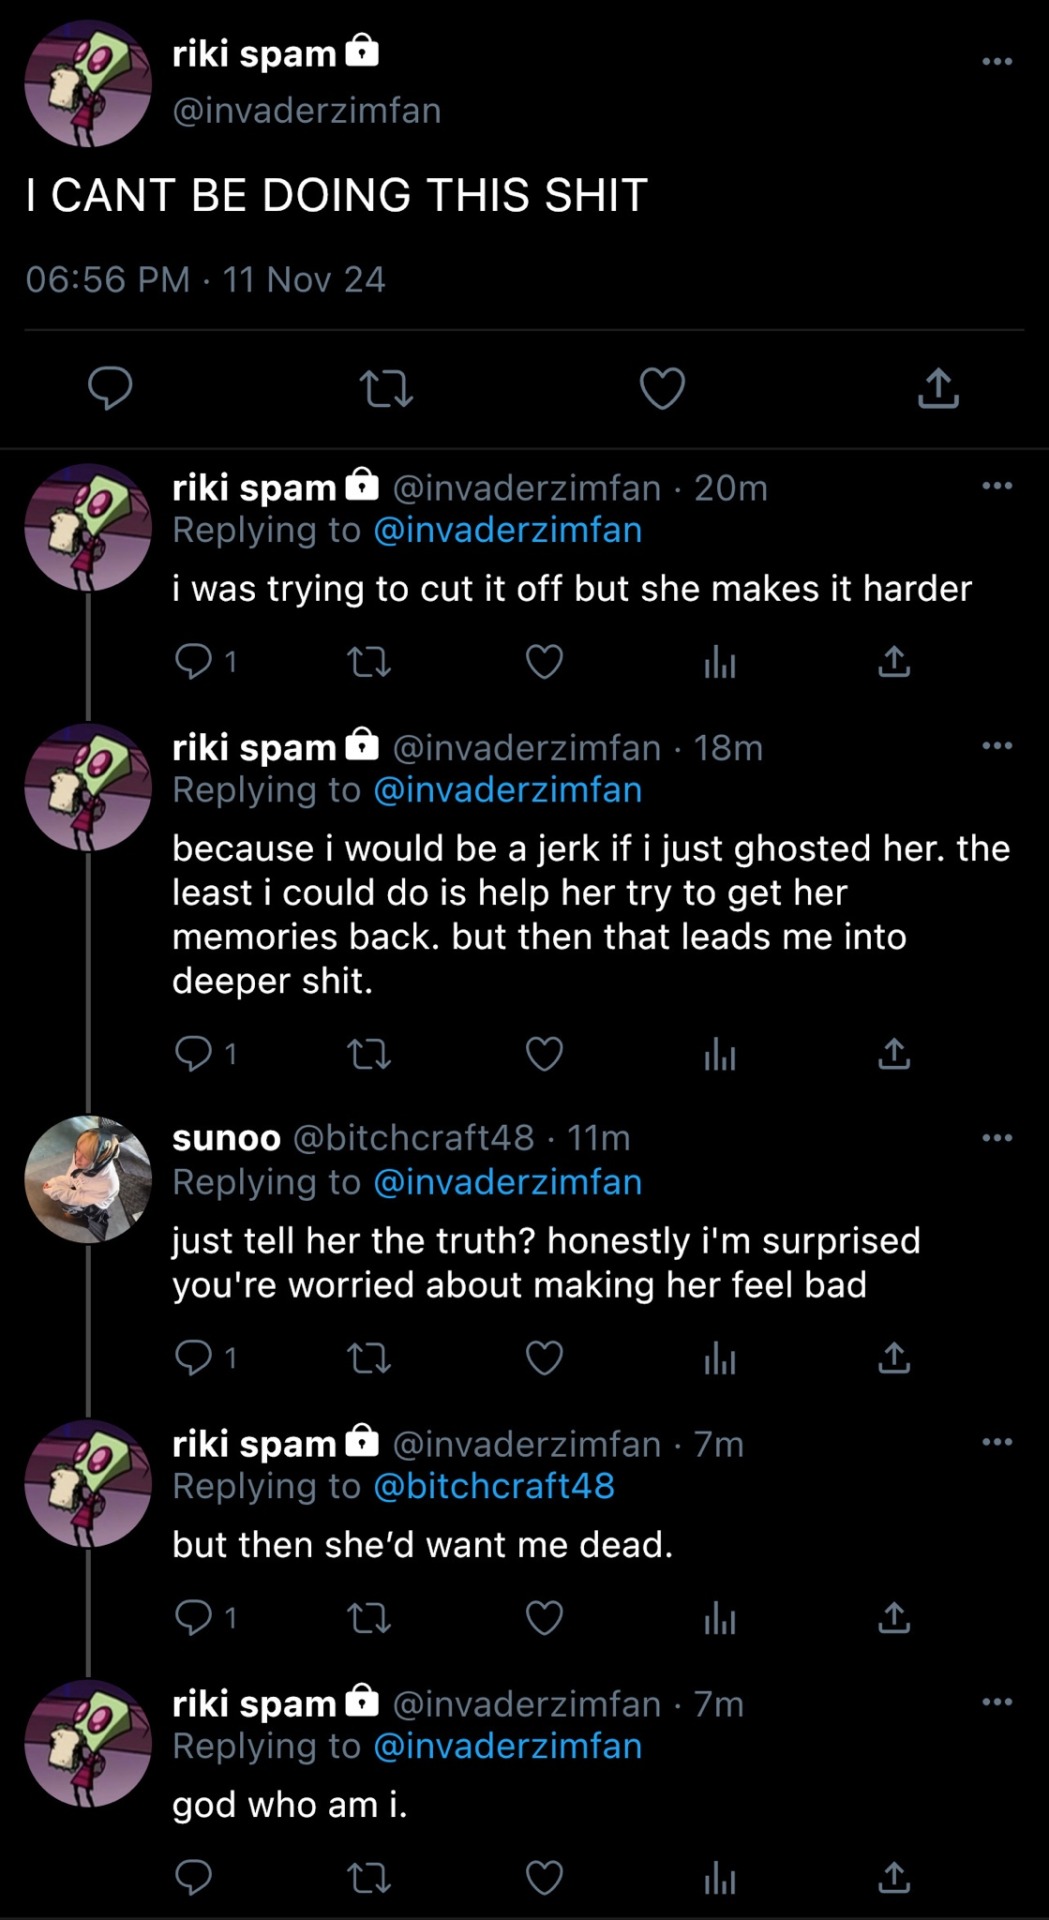Retweet the "ghosted her" reply

pos(368,1054)
